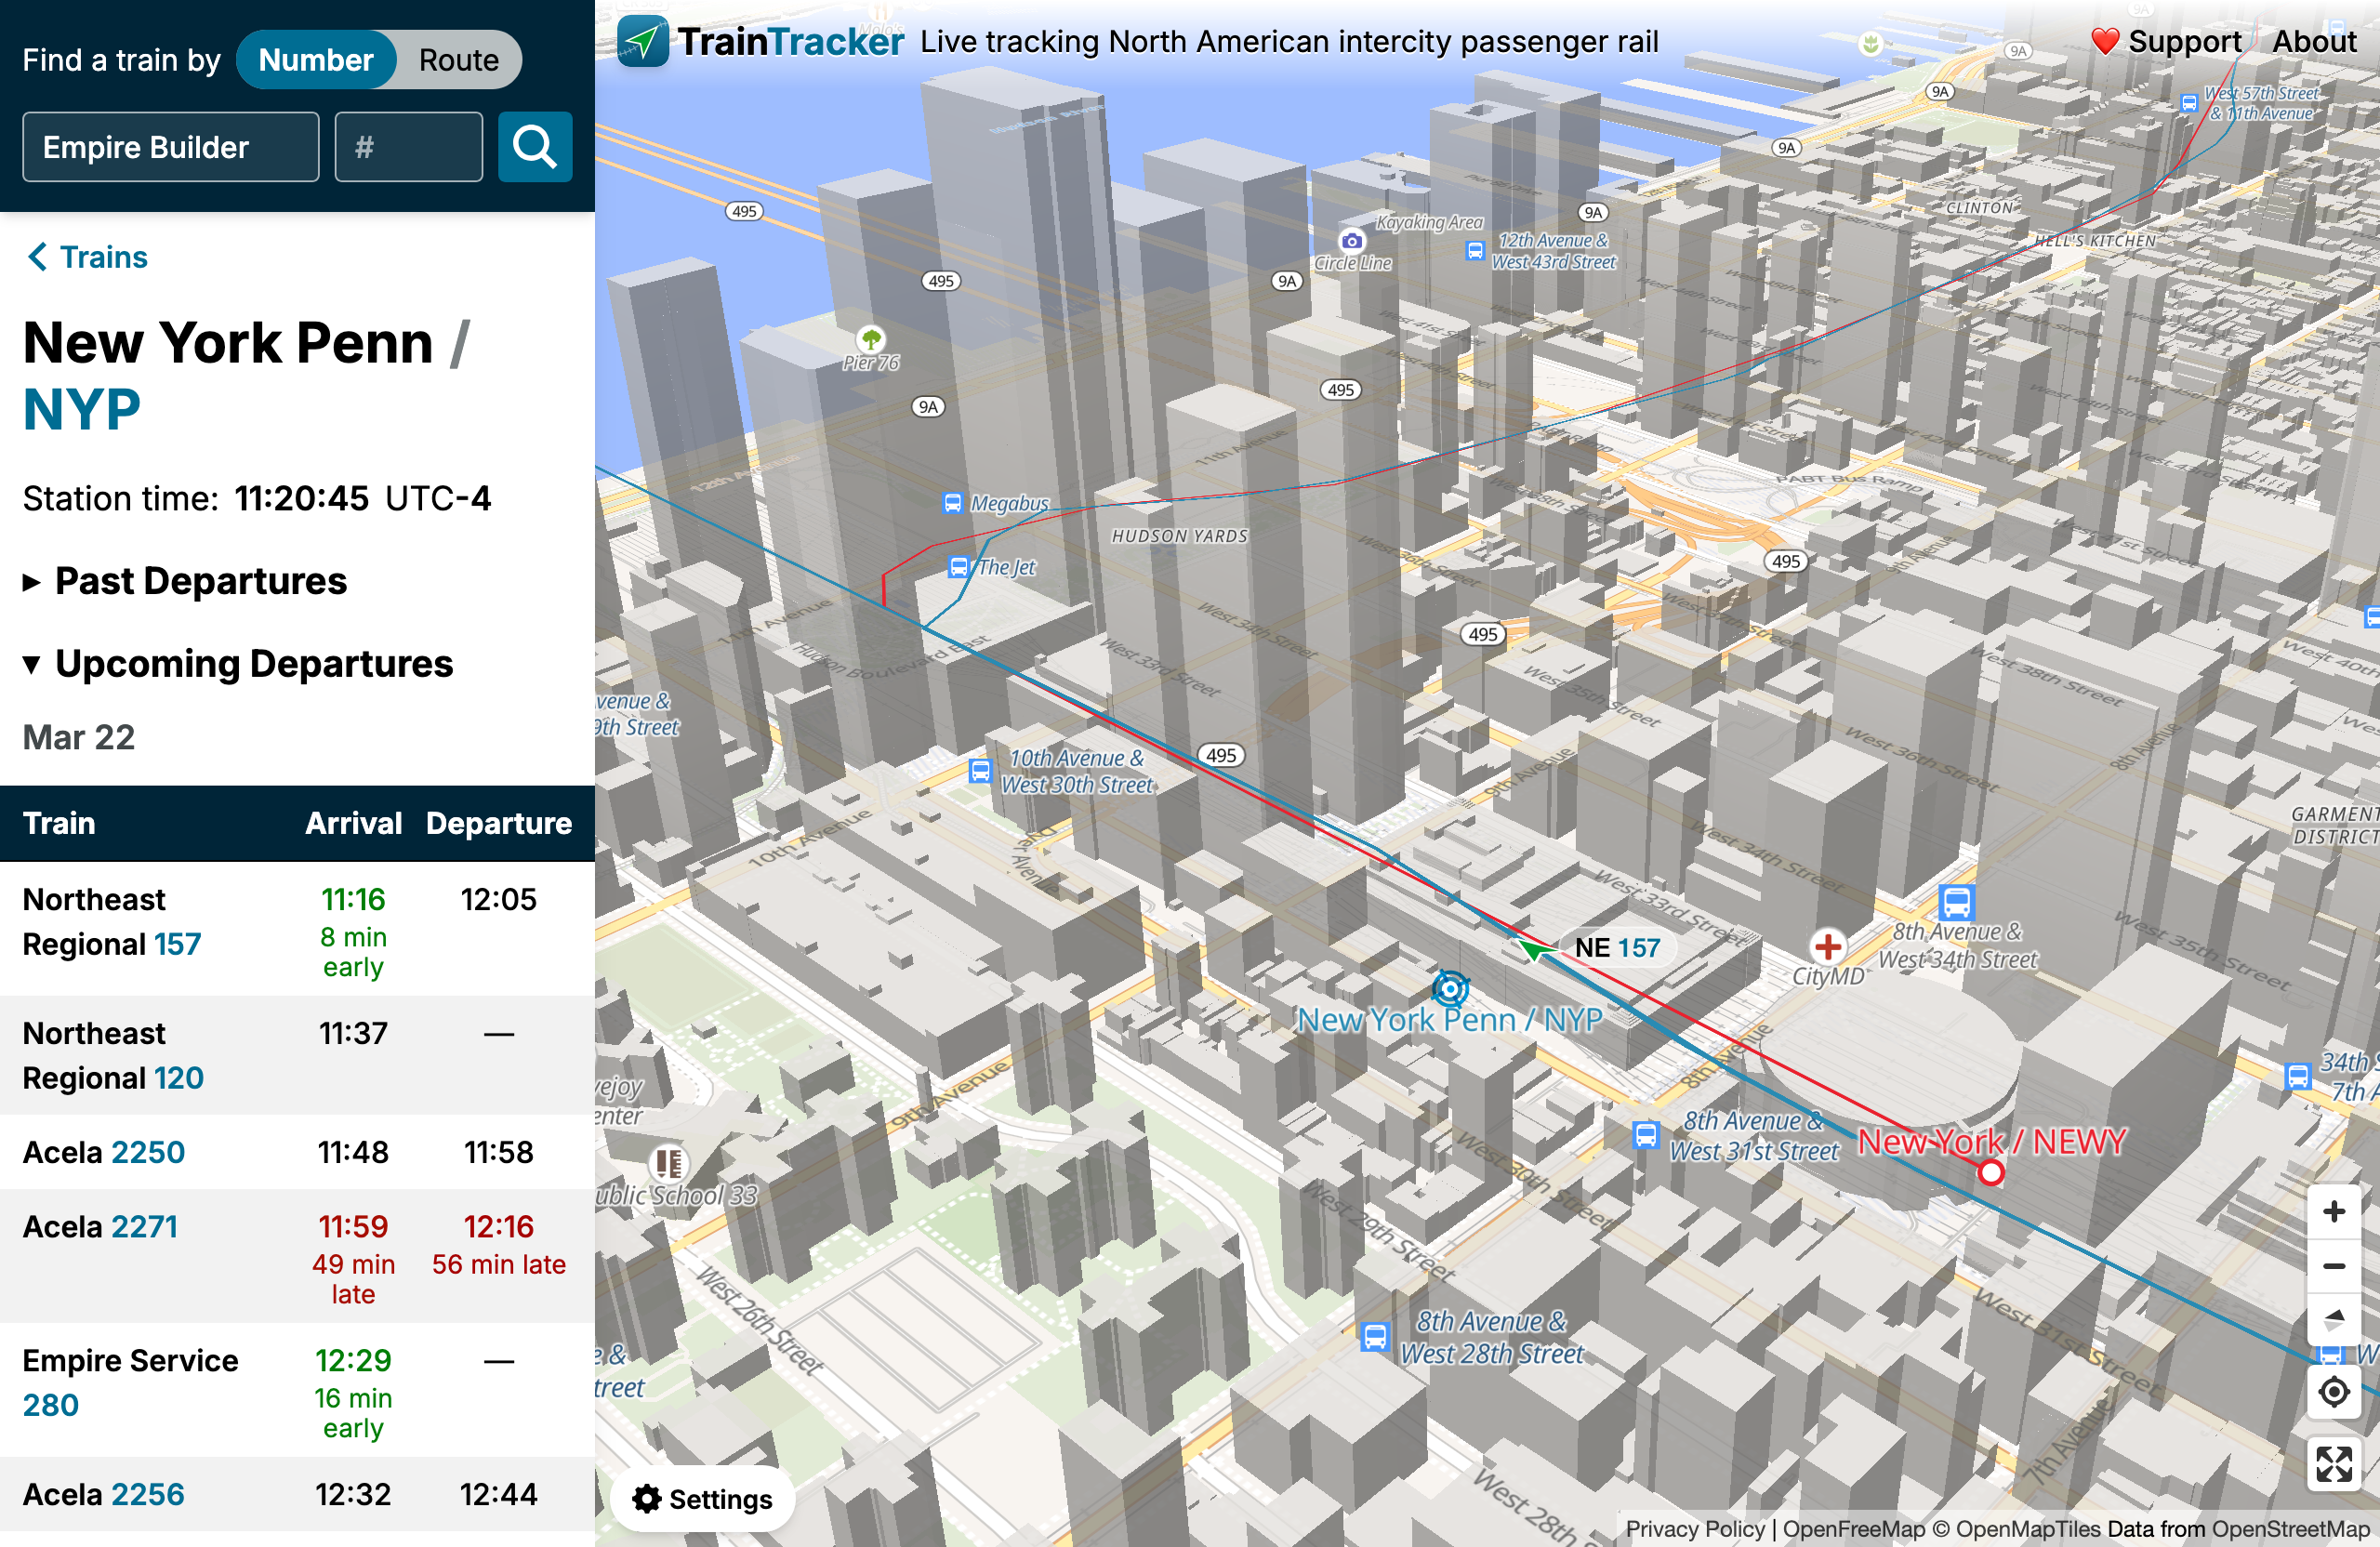Open the Support page
This screenshot has width=2380, height=1547.
coord(2166,42)
